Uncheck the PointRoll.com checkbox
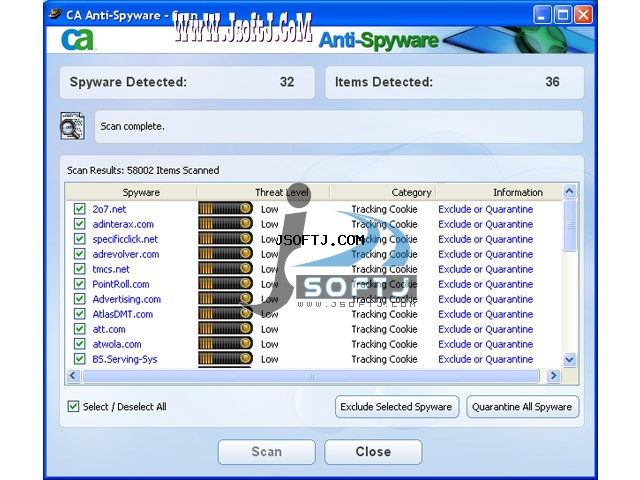This screenshot has width=640, height=480. click(80, 284)
